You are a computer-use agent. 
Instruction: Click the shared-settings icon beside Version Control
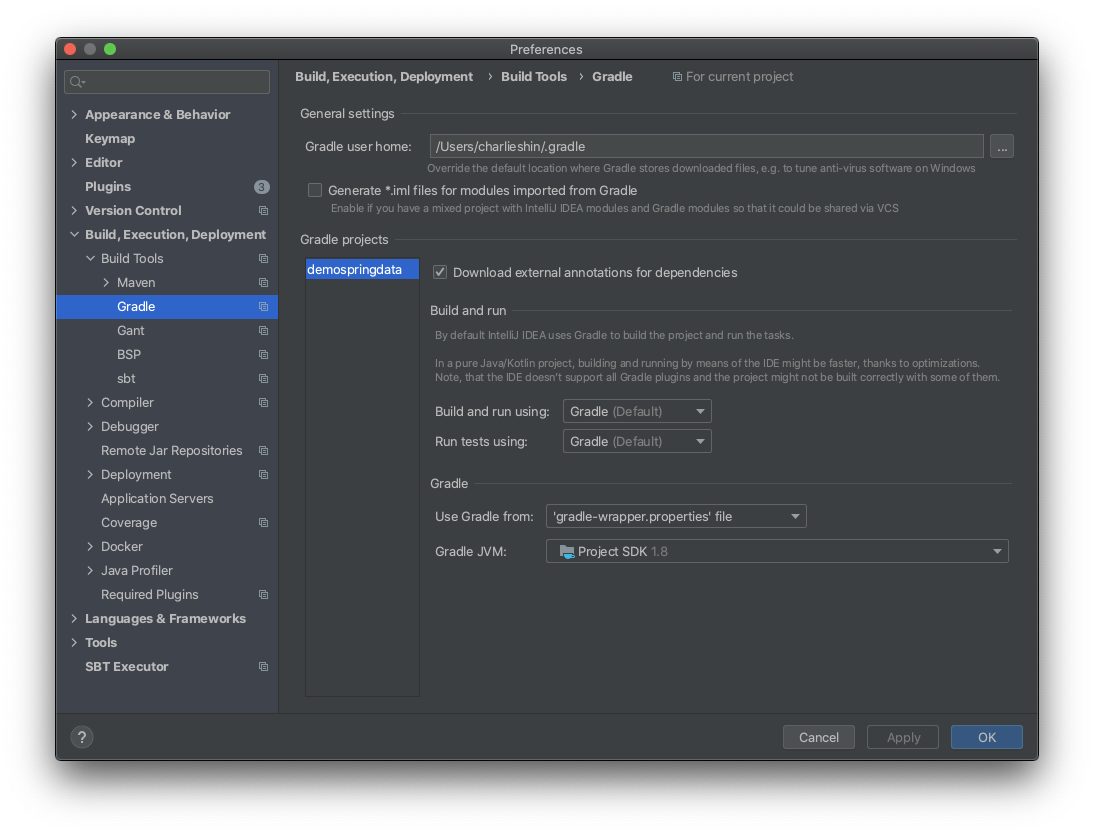pos(262,210)
